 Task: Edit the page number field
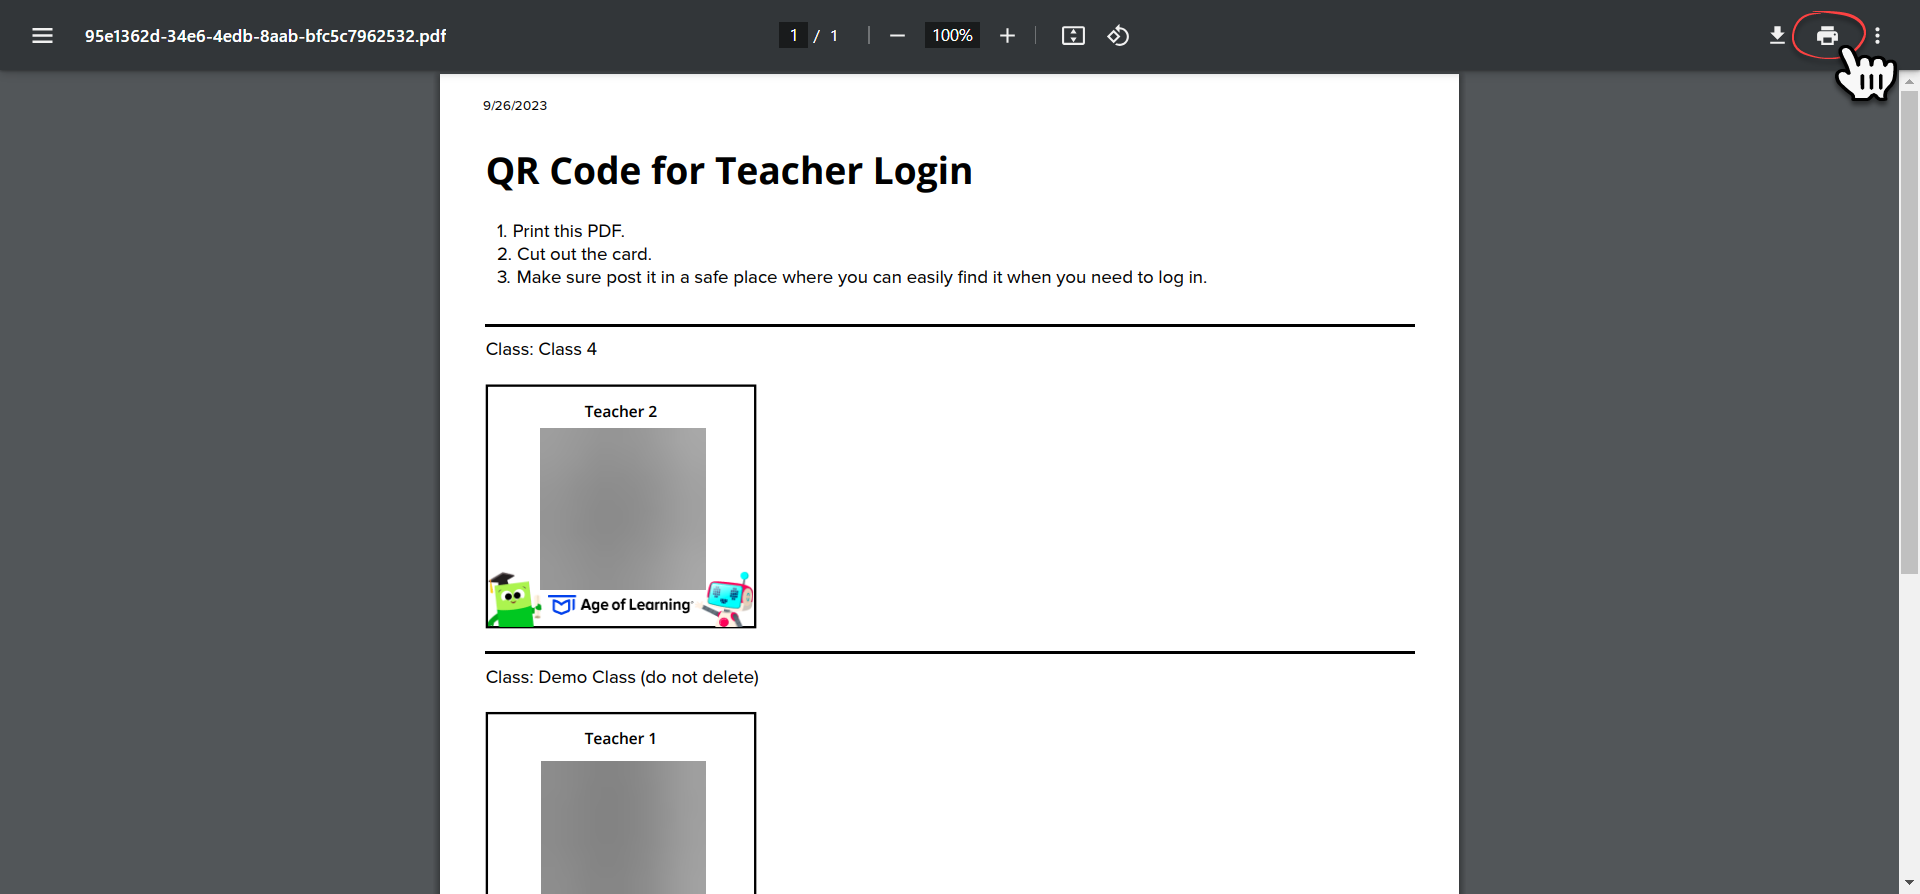[x=793, y=36]
